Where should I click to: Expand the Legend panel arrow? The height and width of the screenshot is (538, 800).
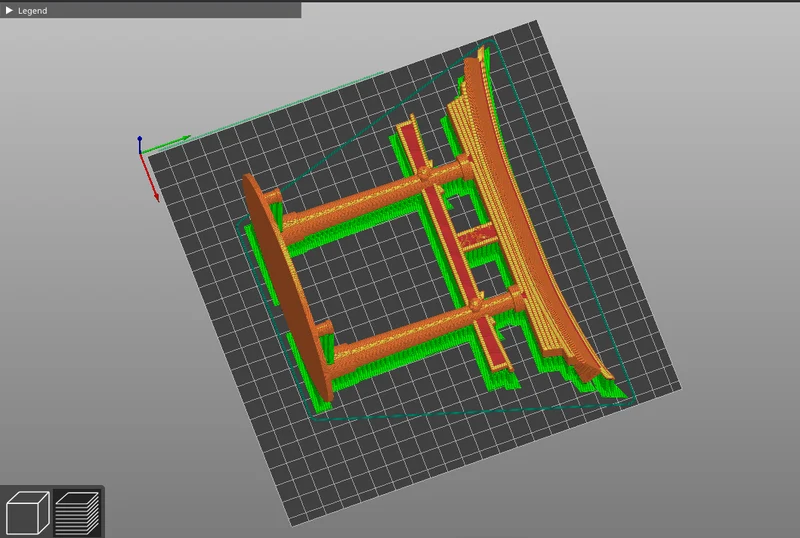9,10
